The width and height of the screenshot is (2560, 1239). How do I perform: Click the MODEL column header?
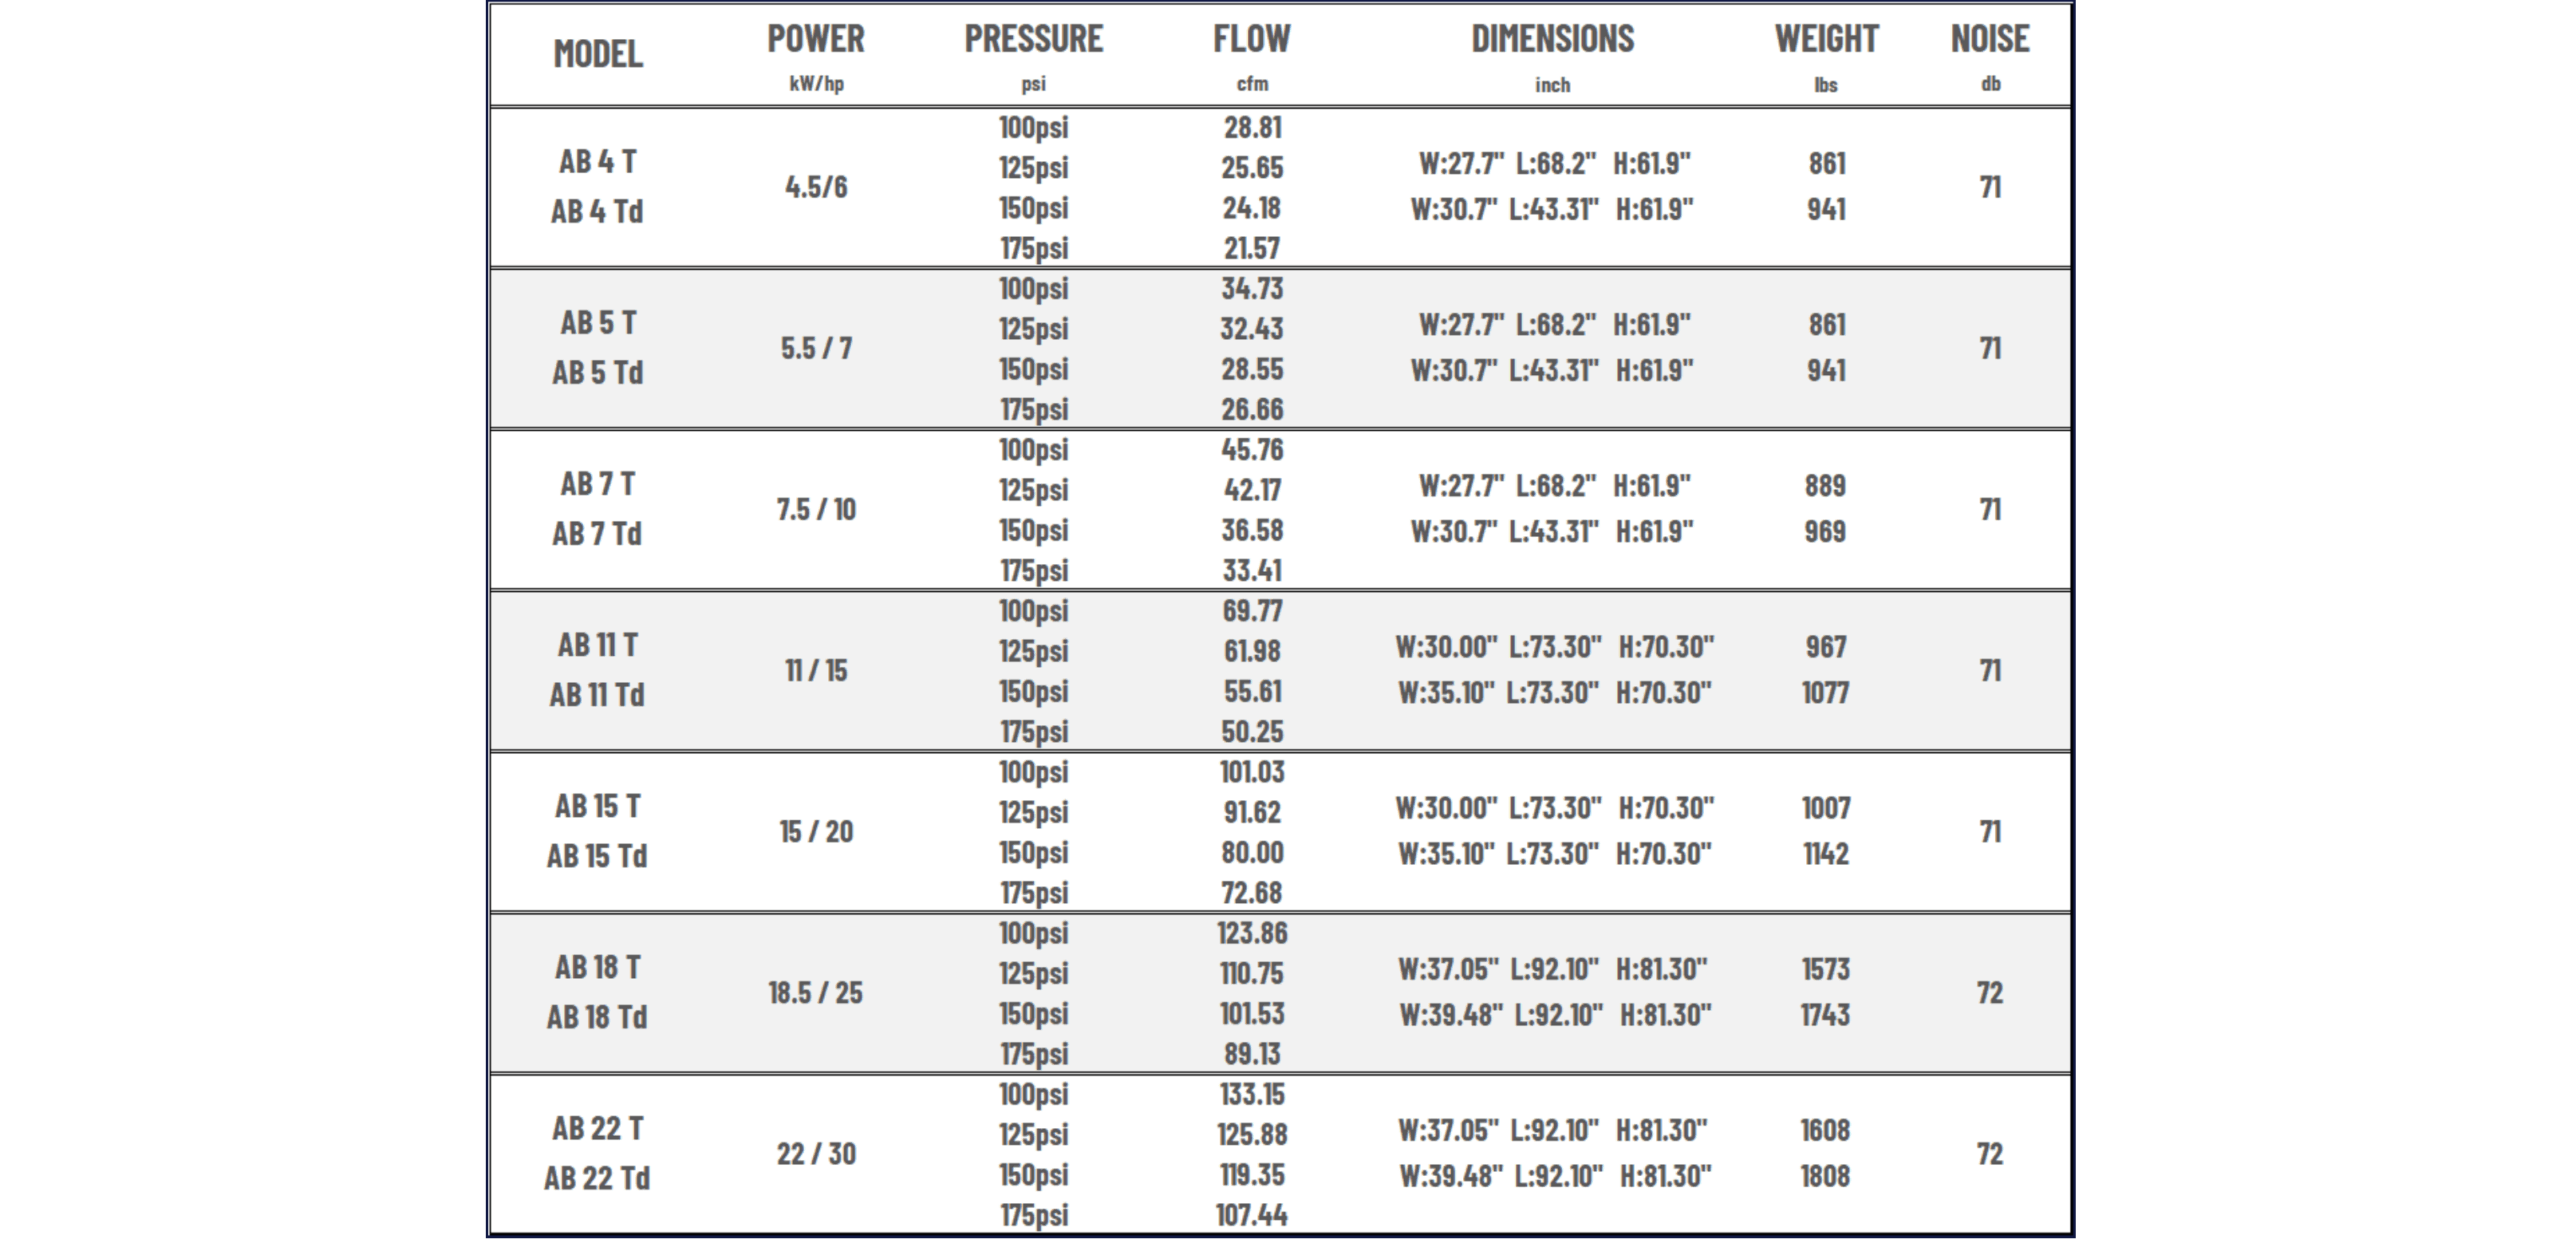pos(598,54)
